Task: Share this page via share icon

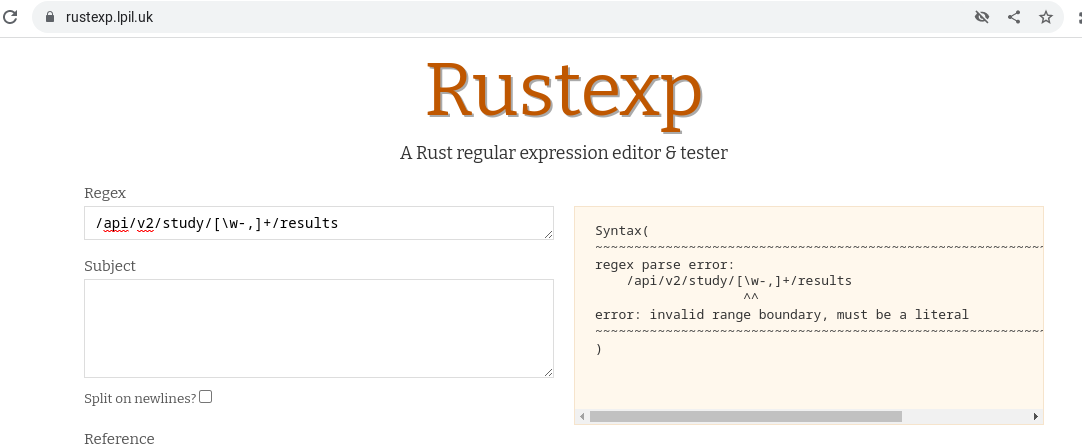Action: [x=1014, y=17]
